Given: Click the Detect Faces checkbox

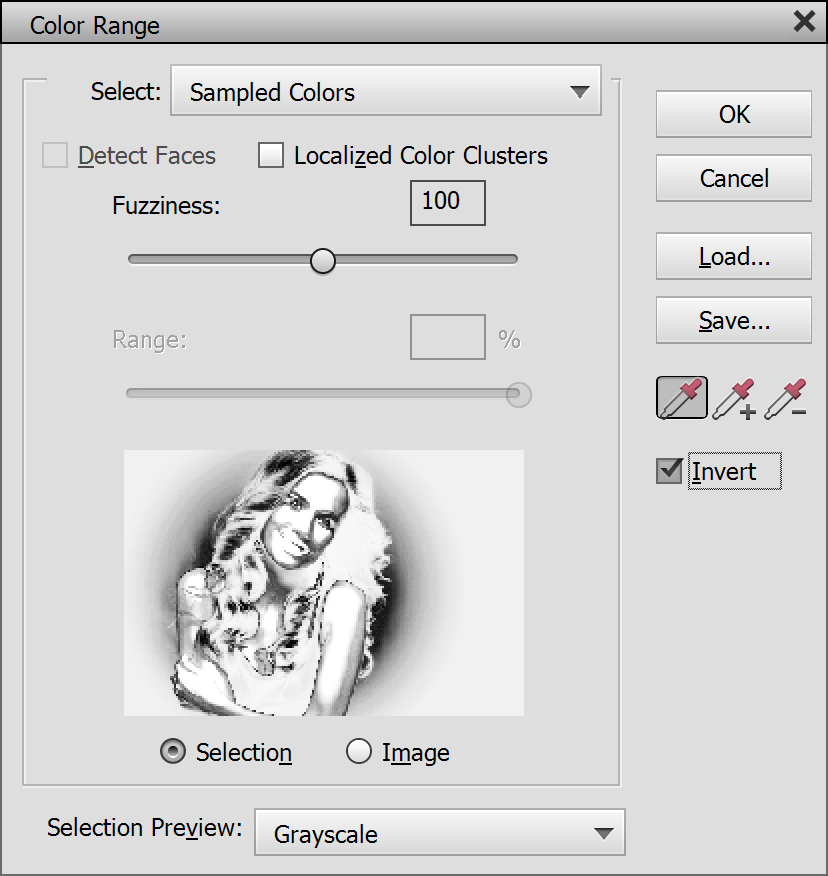Looking at the screenshot, I should [55, 156].
